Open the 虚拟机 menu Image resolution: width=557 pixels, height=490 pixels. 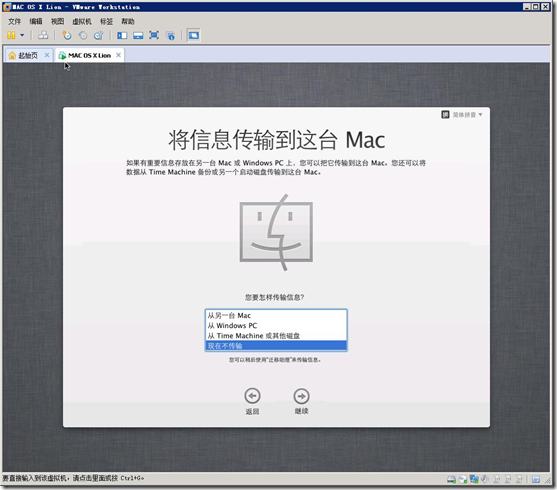82,21
